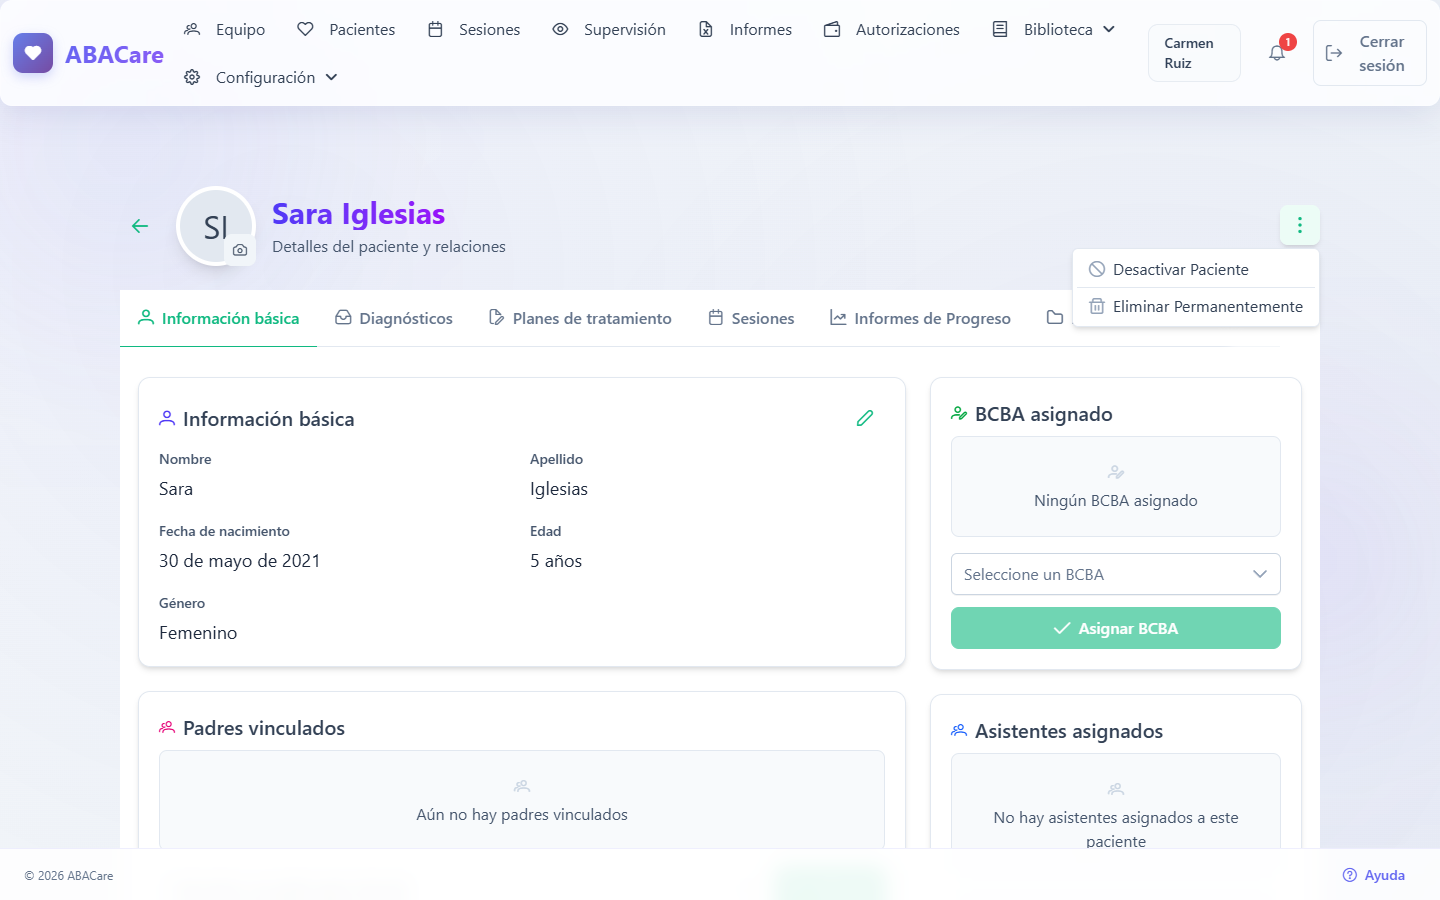Go to Pacientes in the top navigation

[x=346, y=30]
